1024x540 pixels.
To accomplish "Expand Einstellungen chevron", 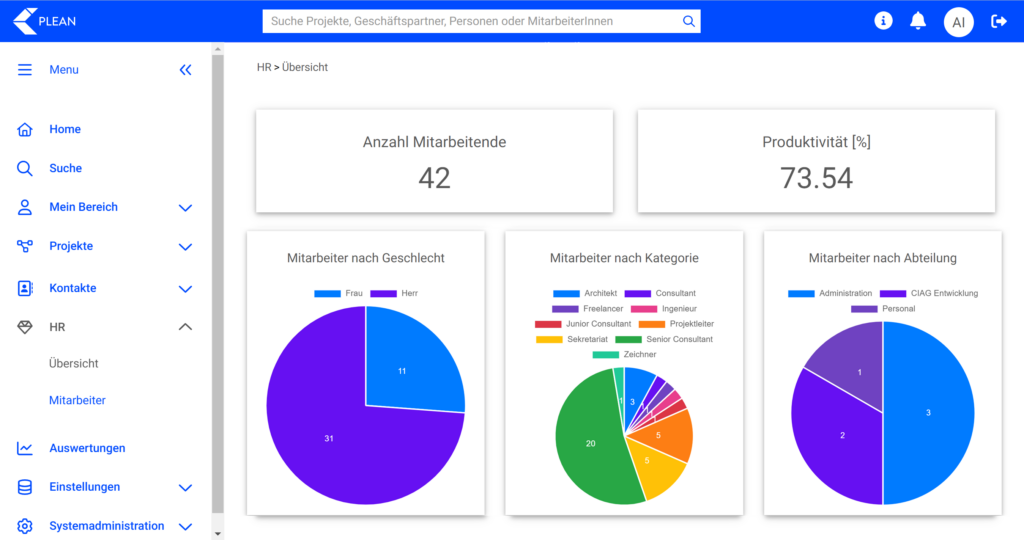I will 185,488.
